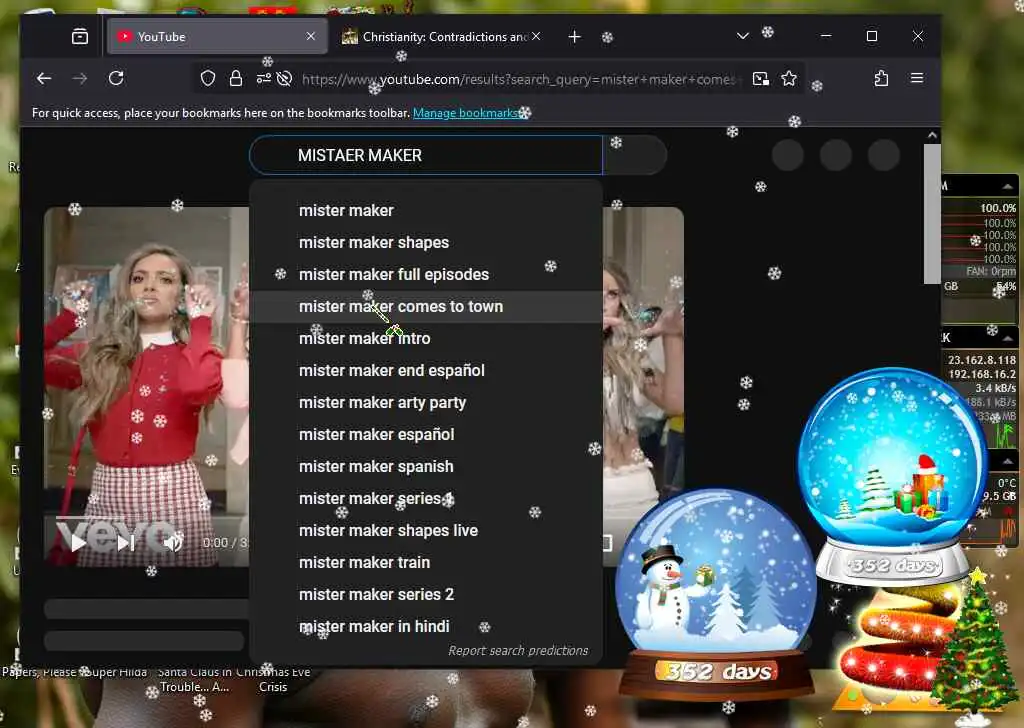Play the Vevo video

[78, 543]
